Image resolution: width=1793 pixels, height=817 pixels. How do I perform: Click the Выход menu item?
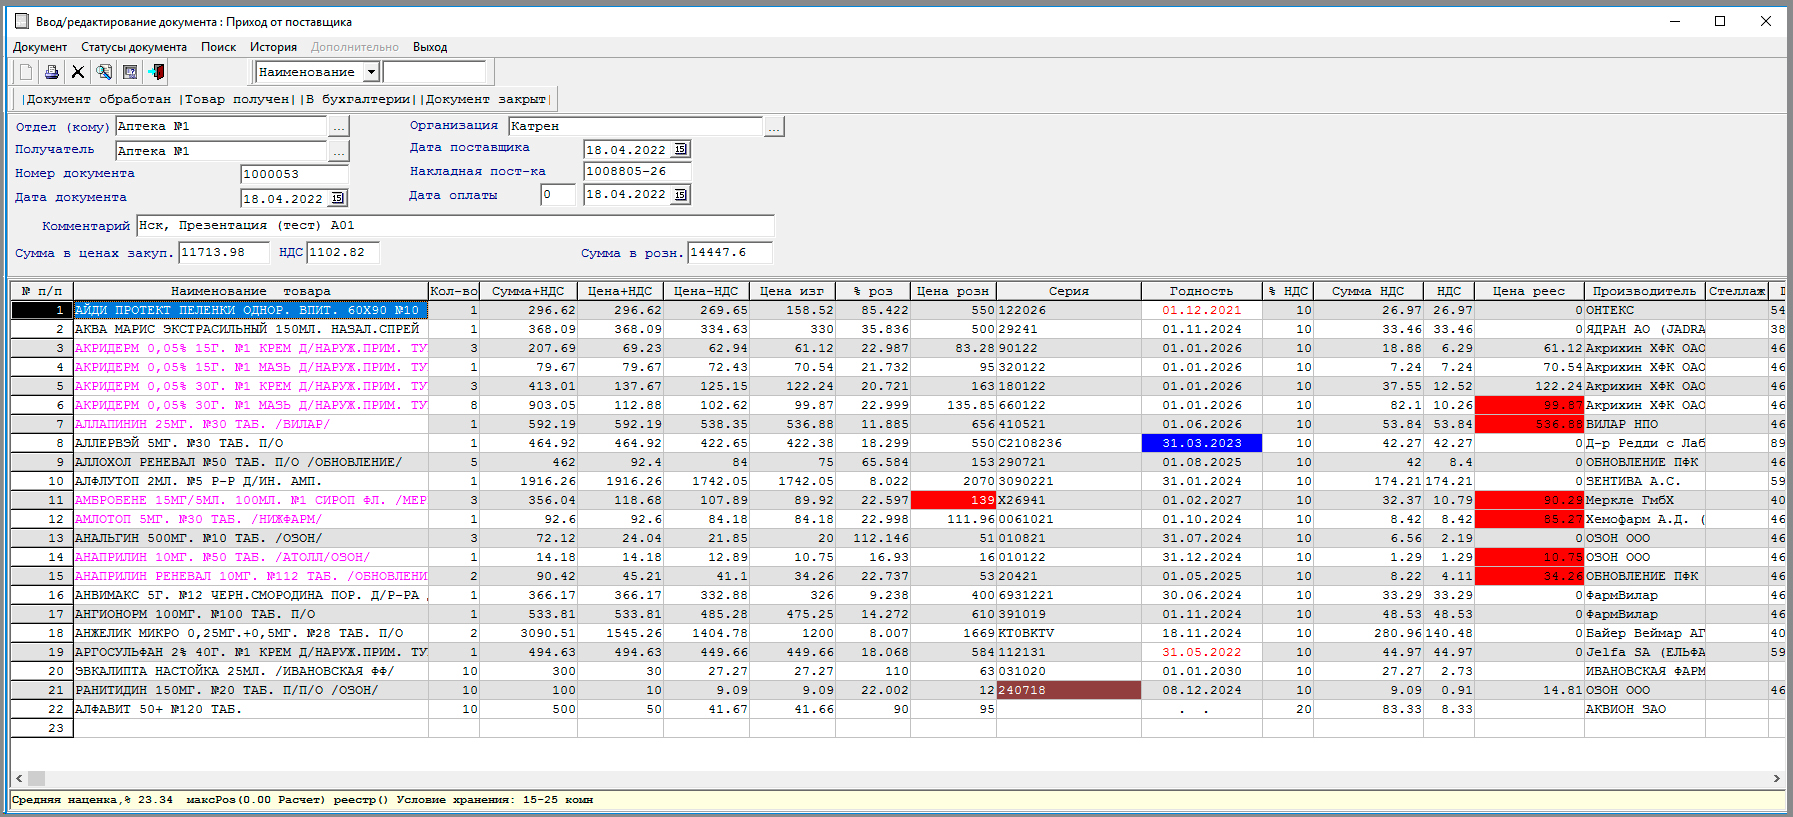(x=430, y=47)
